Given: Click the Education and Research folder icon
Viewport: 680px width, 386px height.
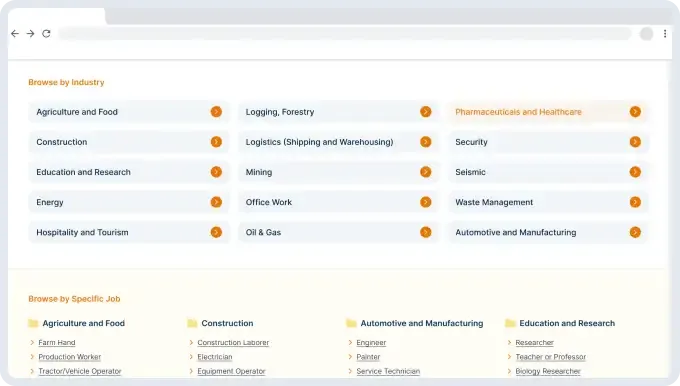Looking at the screenshot, I should pos(510,323).
